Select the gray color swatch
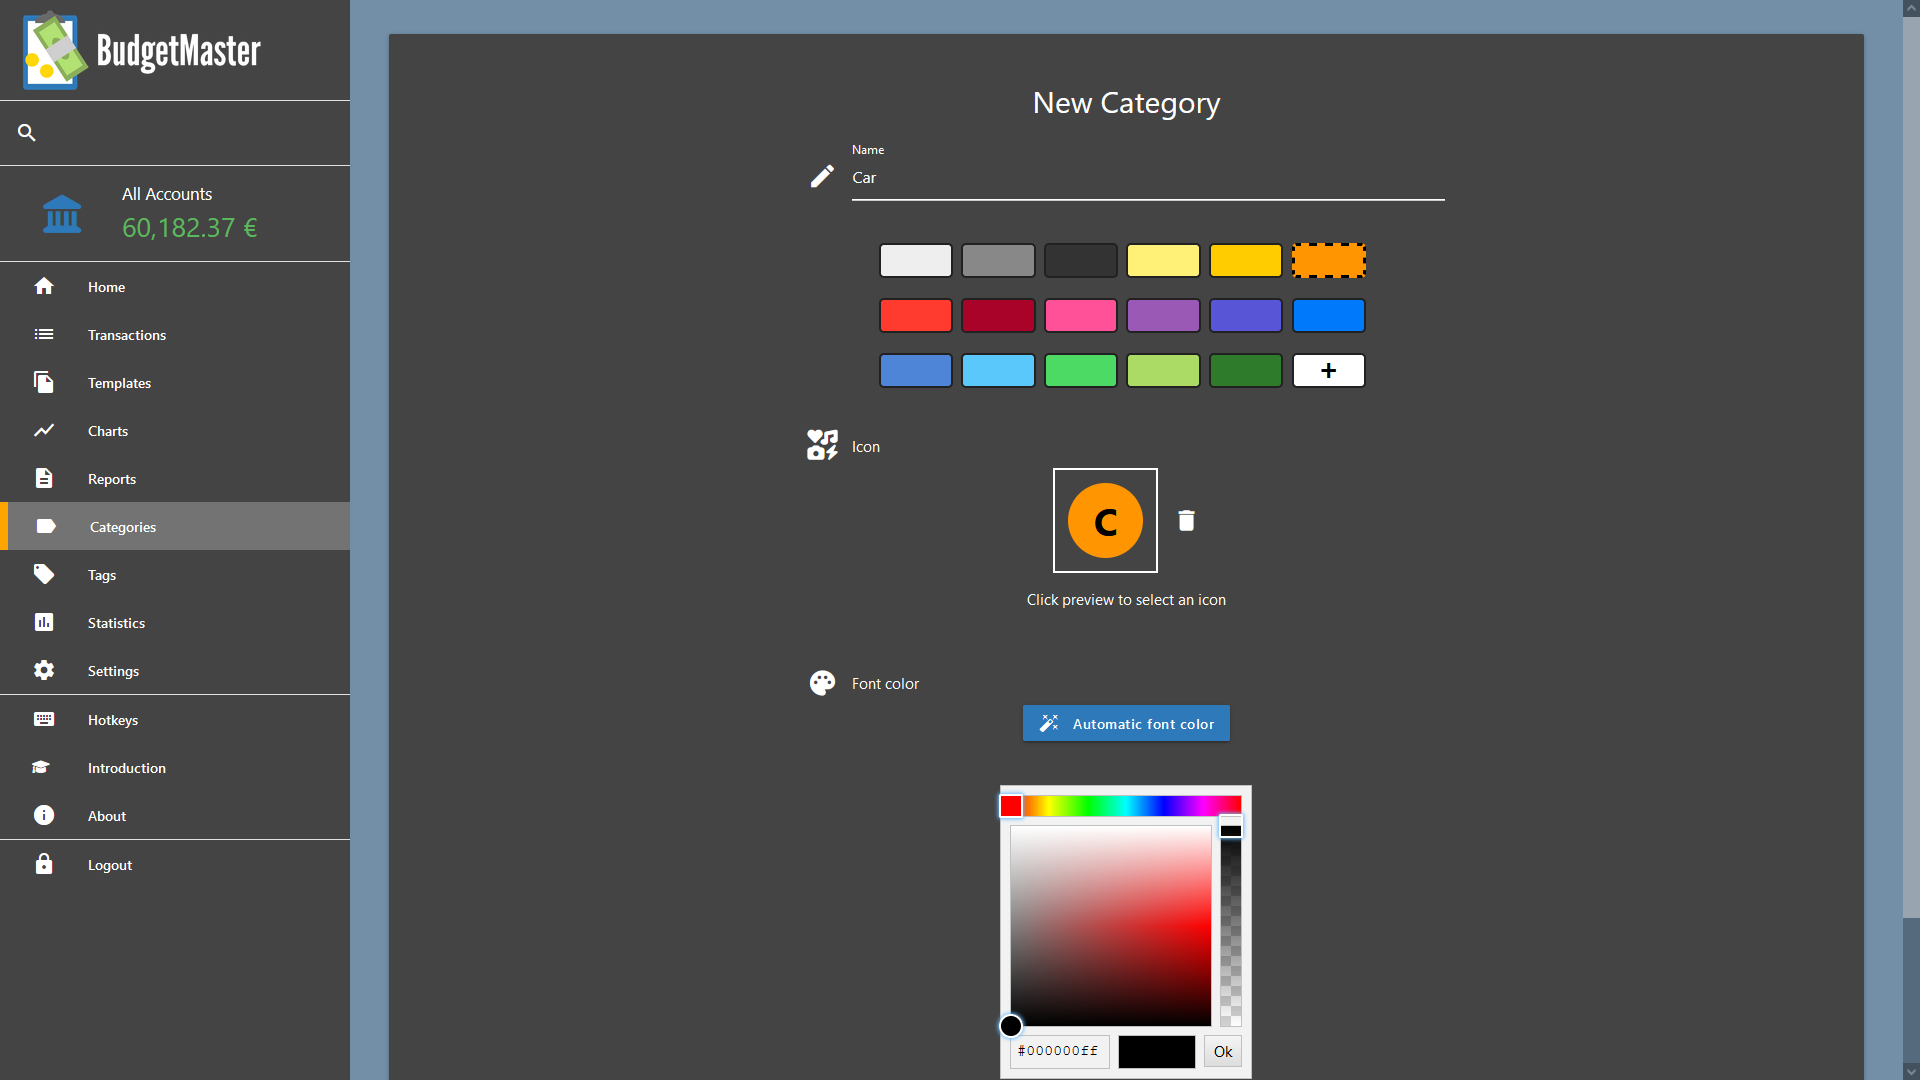This screenshot has width=1920, height=1080. [998, 260]
